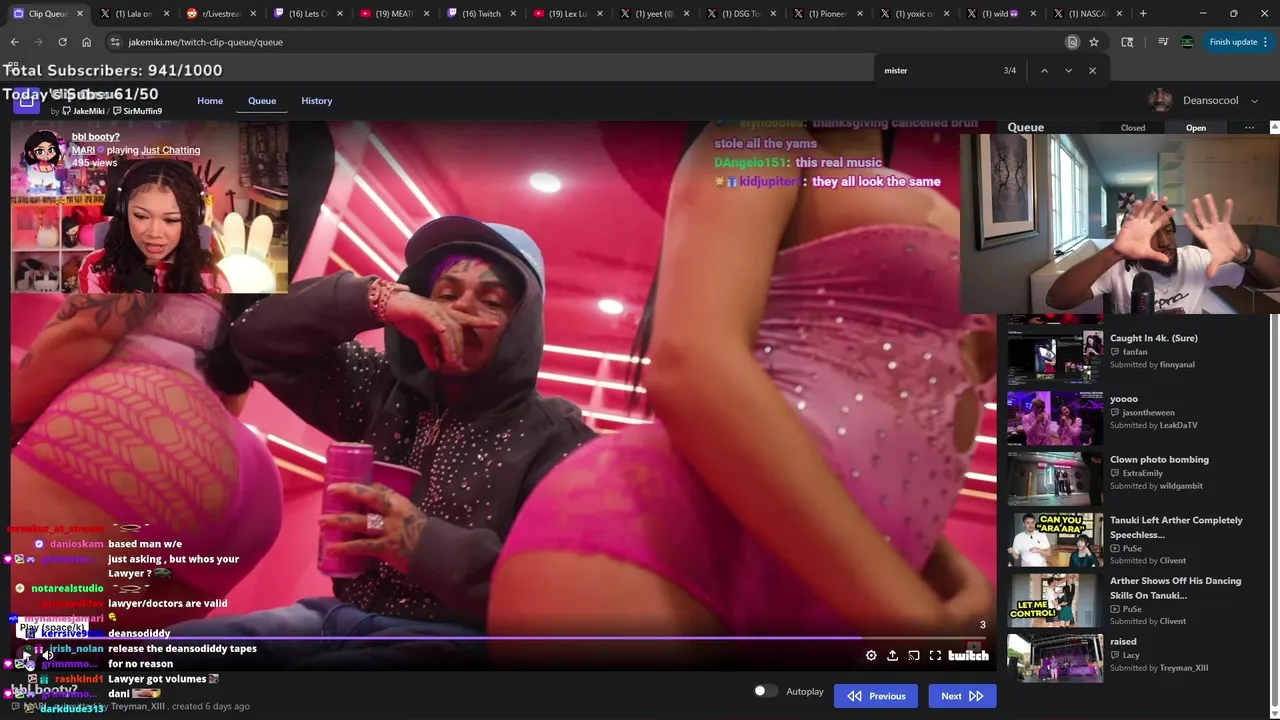Click the share clip upload icon
Screen dimensions: 1280x720
click(x=892, y=656)
